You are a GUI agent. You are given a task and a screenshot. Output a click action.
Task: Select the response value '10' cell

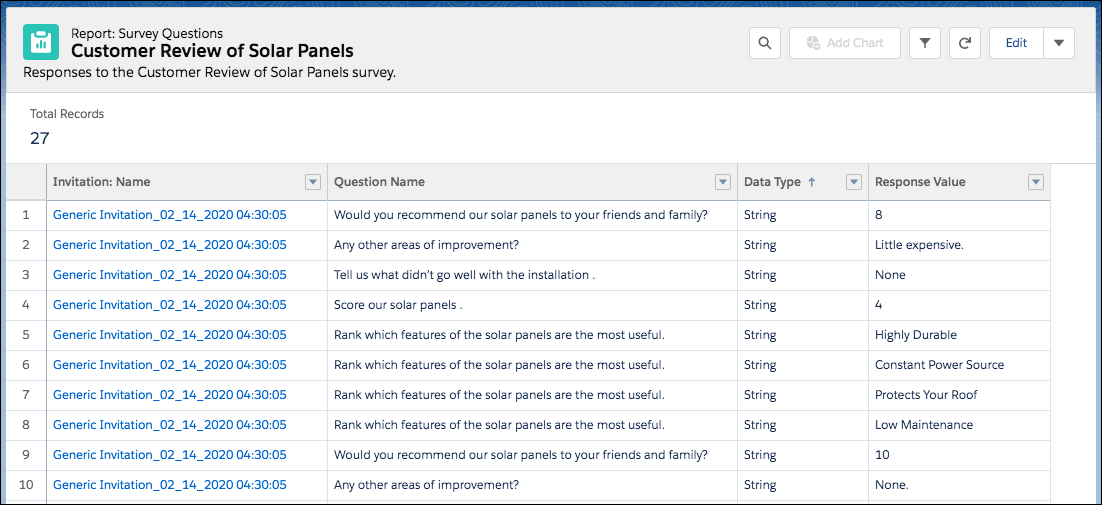[959, 454]
